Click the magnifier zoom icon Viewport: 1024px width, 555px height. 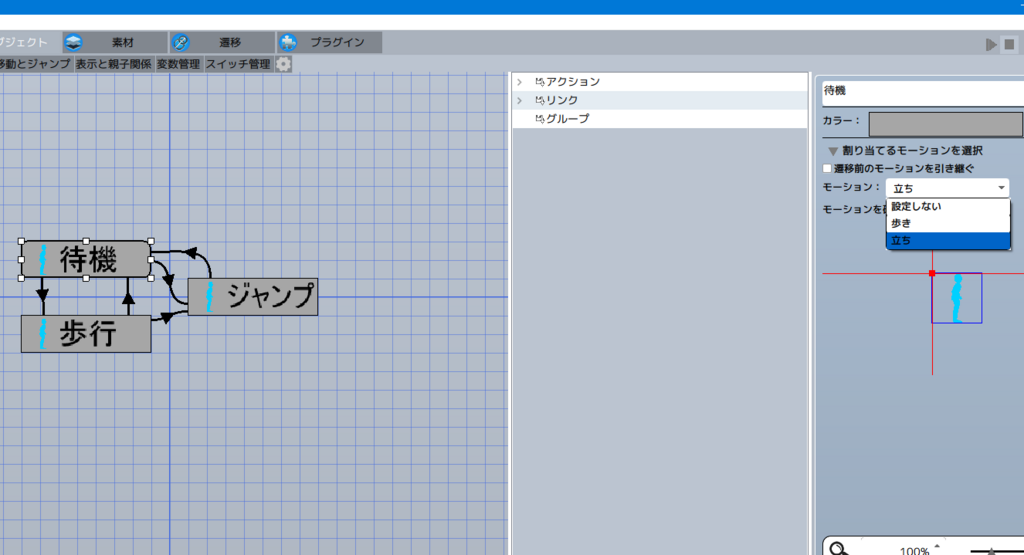[x=839, y=548]
